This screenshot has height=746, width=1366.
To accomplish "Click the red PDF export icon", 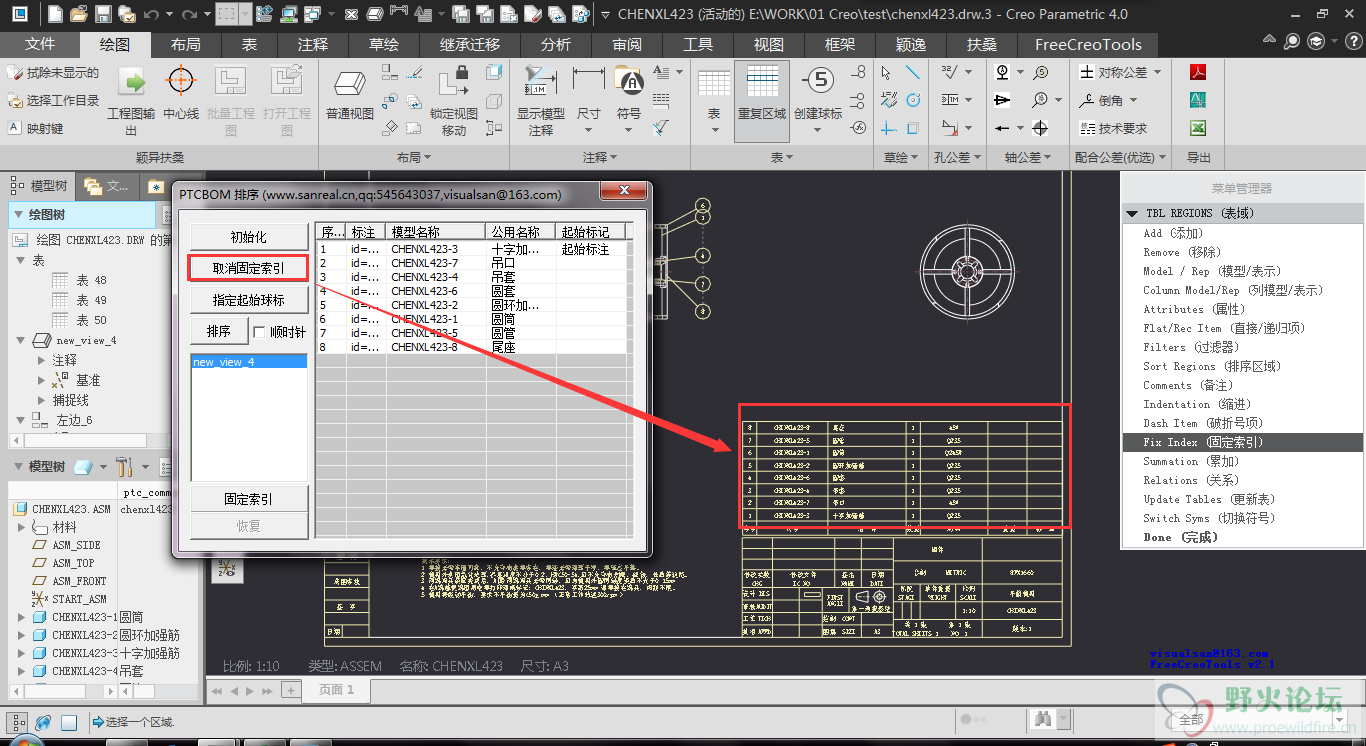I will pyautogui.click(x=1197, y=72).
